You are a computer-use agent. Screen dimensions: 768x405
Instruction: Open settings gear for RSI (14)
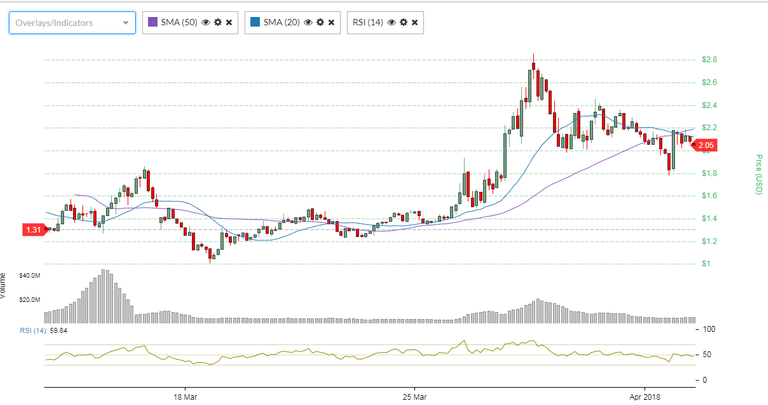(x=402, y=22)
